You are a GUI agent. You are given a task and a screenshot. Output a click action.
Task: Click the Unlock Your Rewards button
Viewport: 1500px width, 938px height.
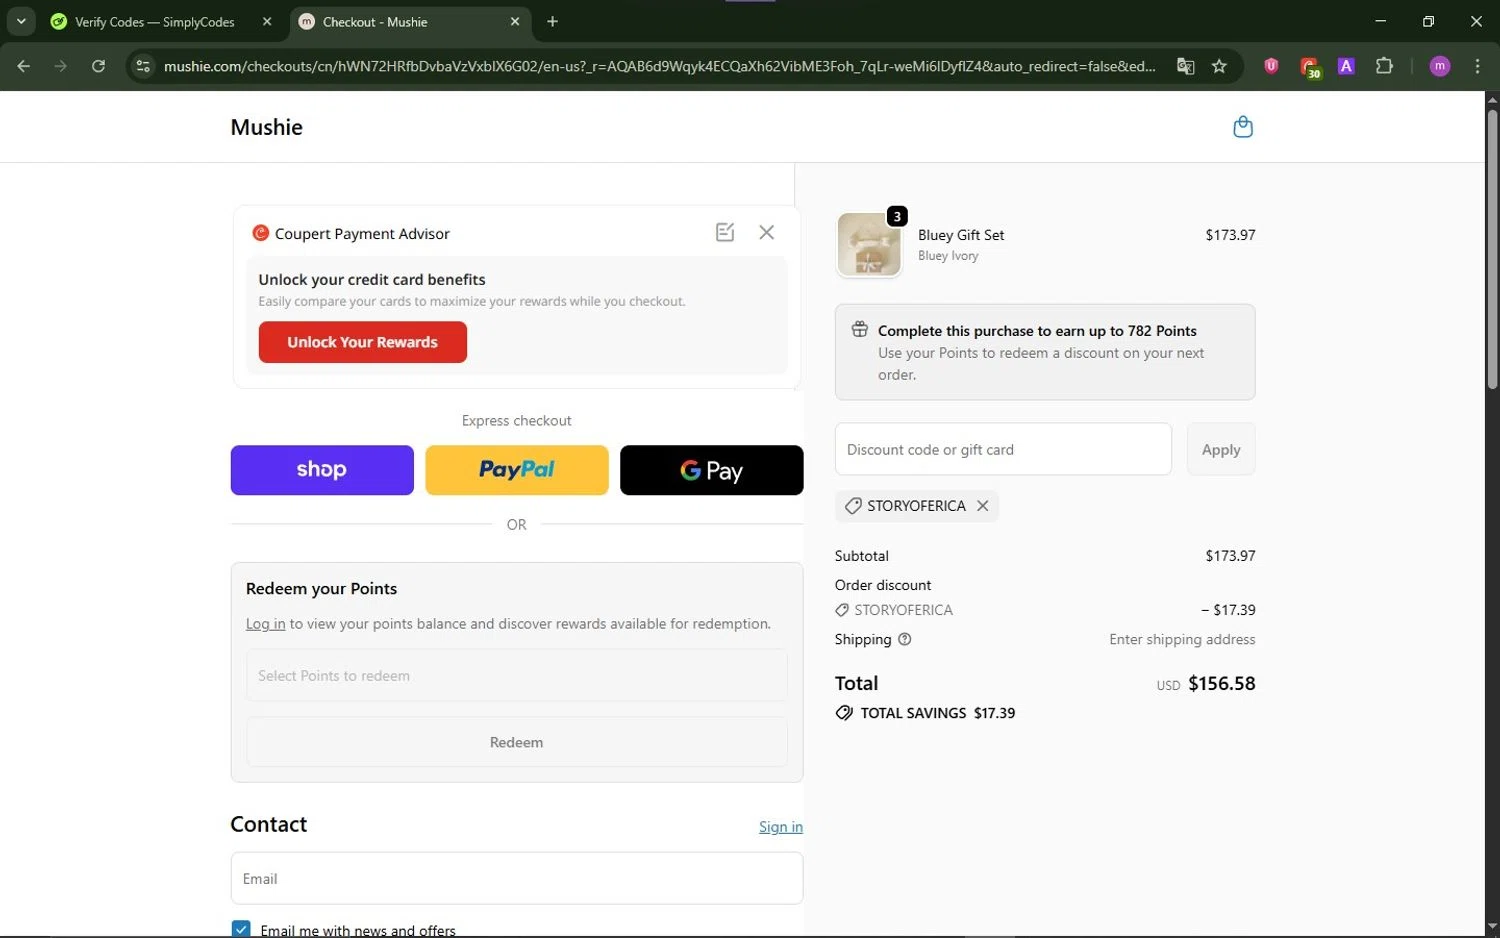362,342
